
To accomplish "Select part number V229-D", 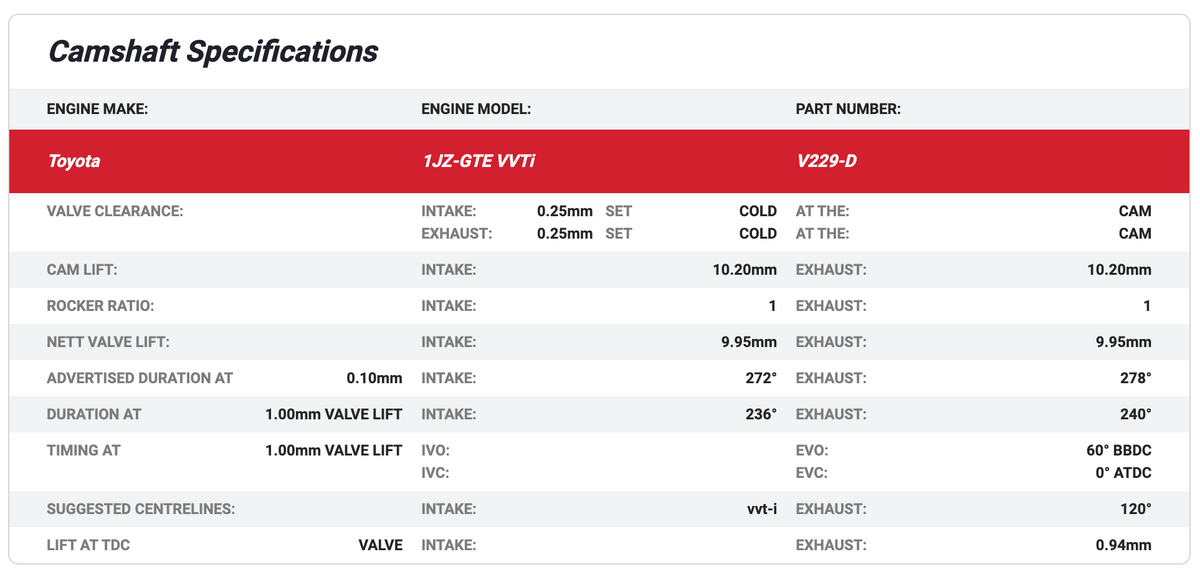I will [826, 161].
